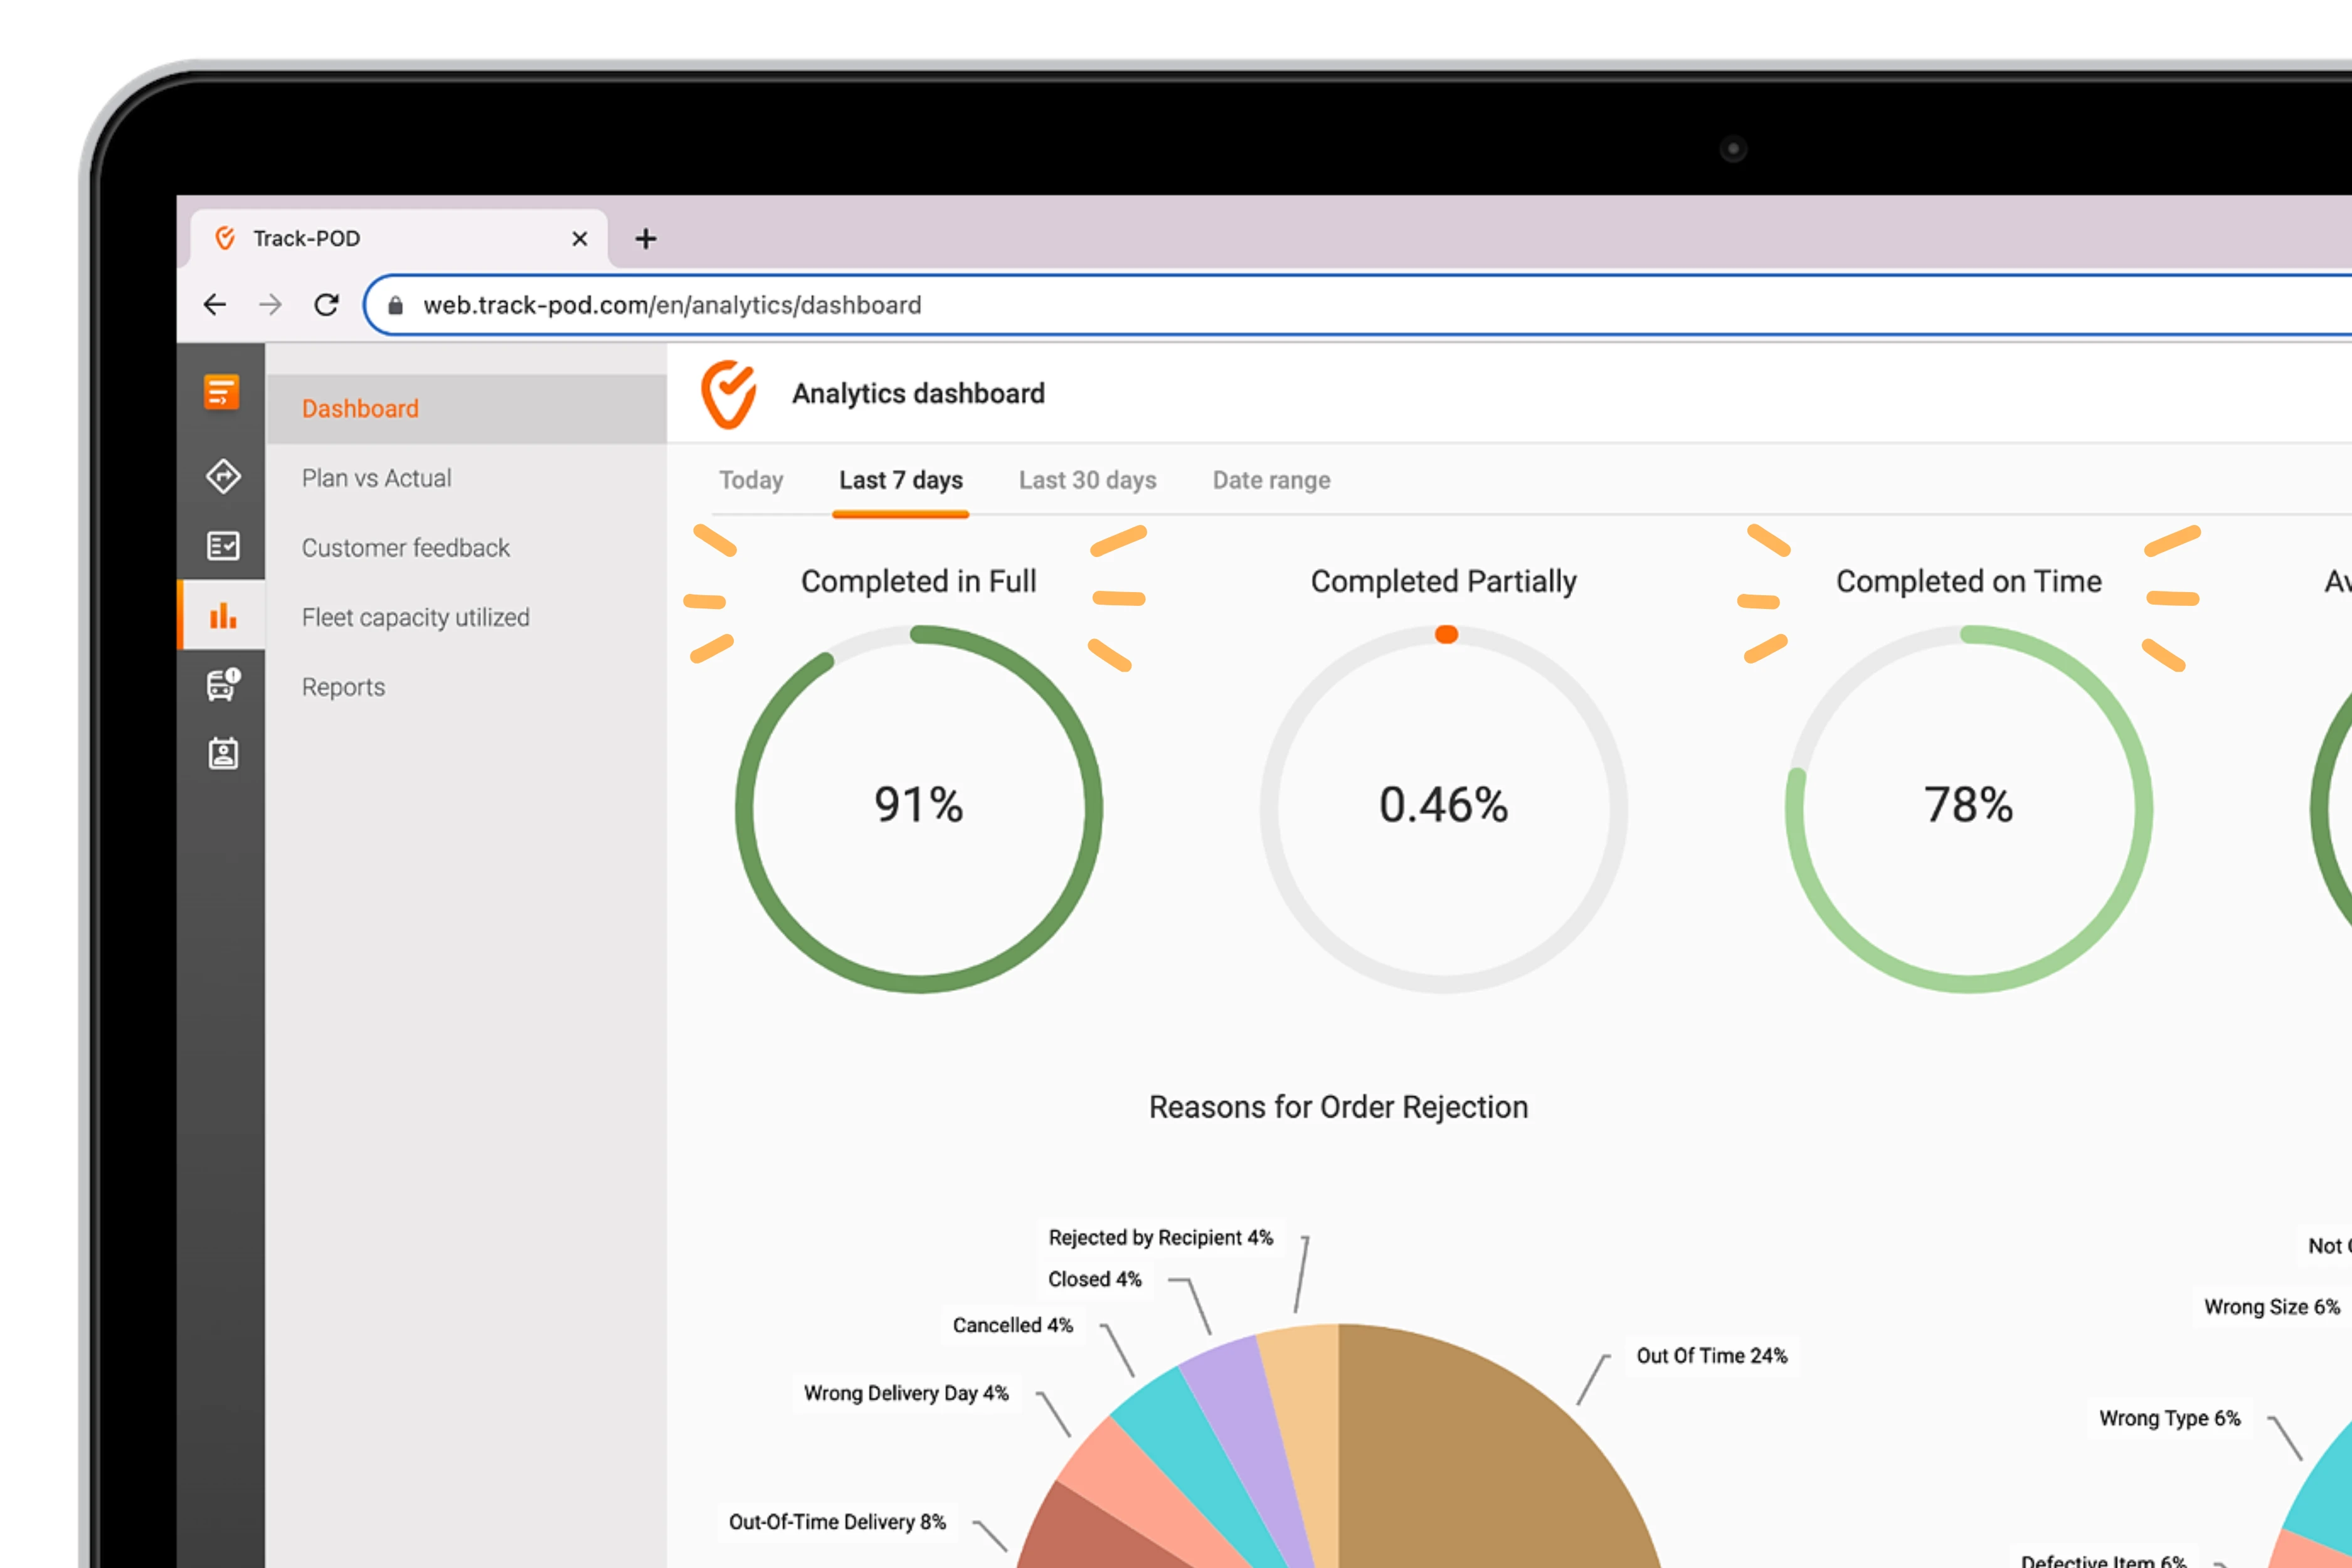Image resolution: width=2352 pixels, height=1568 pixels.
Task: Go to Customer feedback section
Action: coord(405,548)
